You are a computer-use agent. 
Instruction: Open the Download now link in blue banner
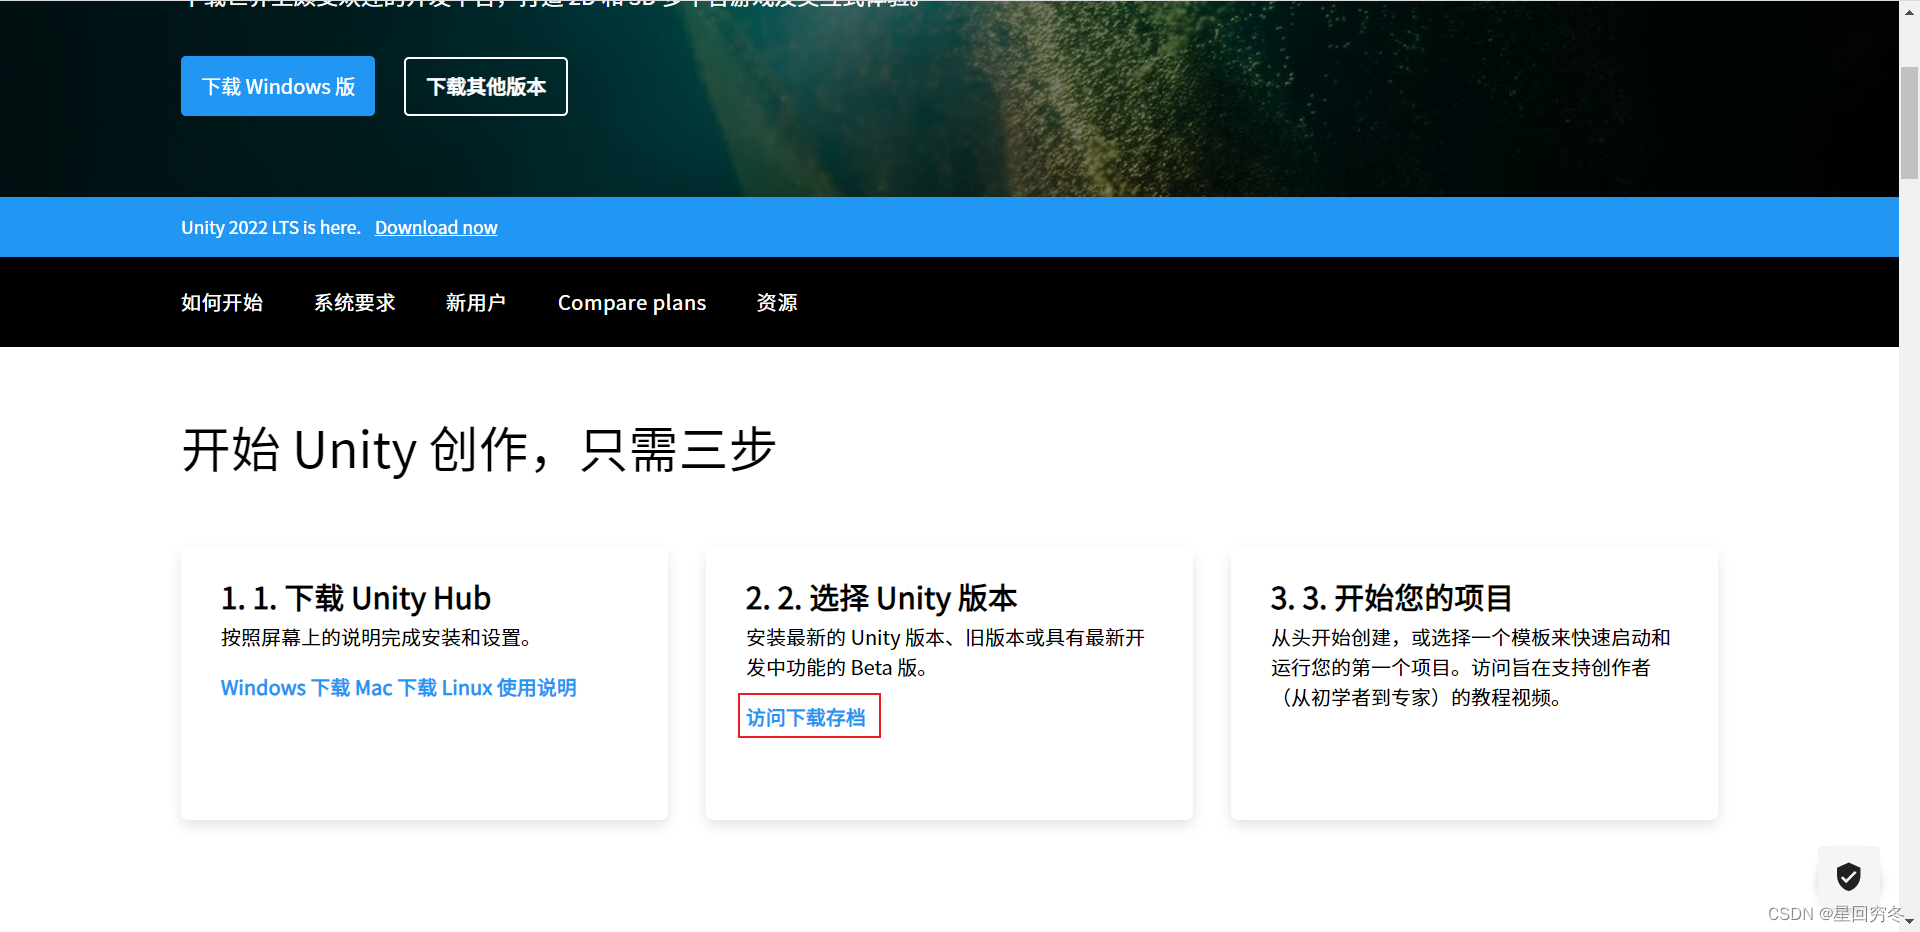(x=436, y=227)
